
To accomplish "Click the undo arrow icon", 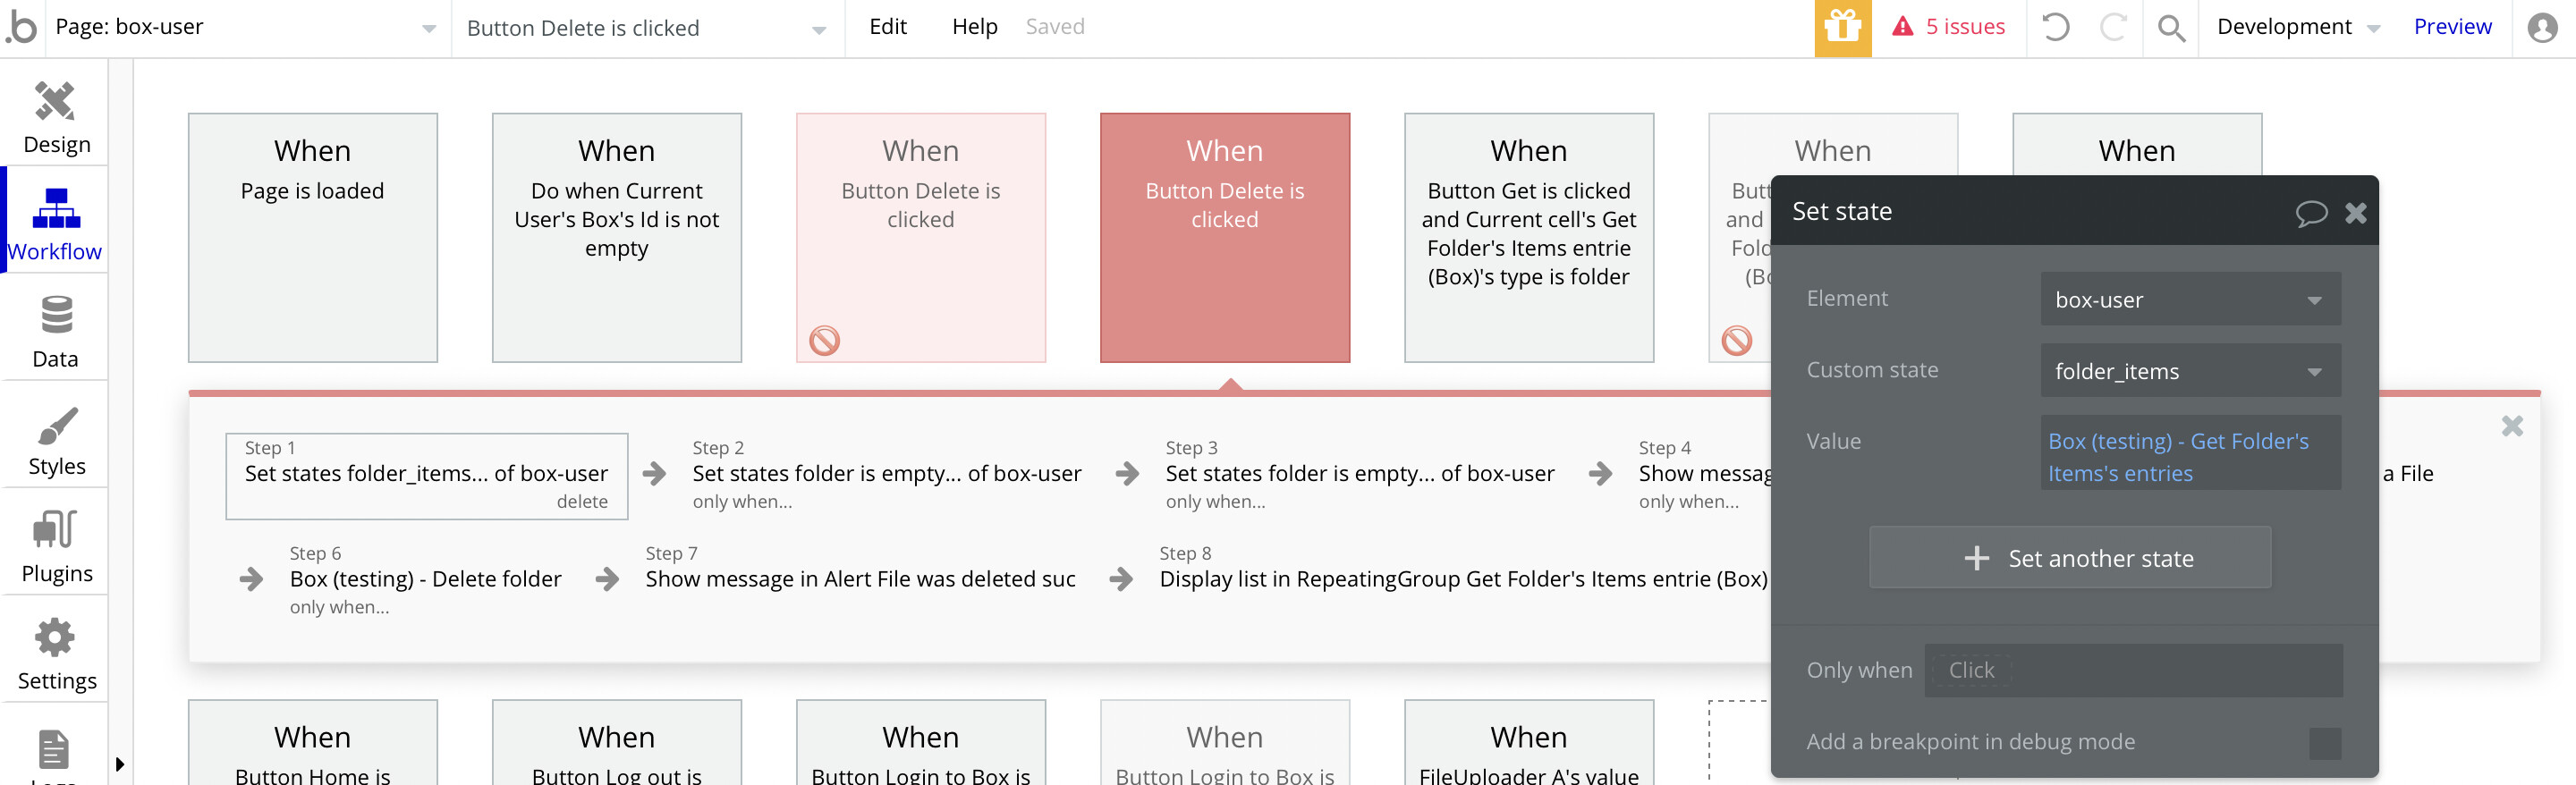I will click(x=2055, y=27).
